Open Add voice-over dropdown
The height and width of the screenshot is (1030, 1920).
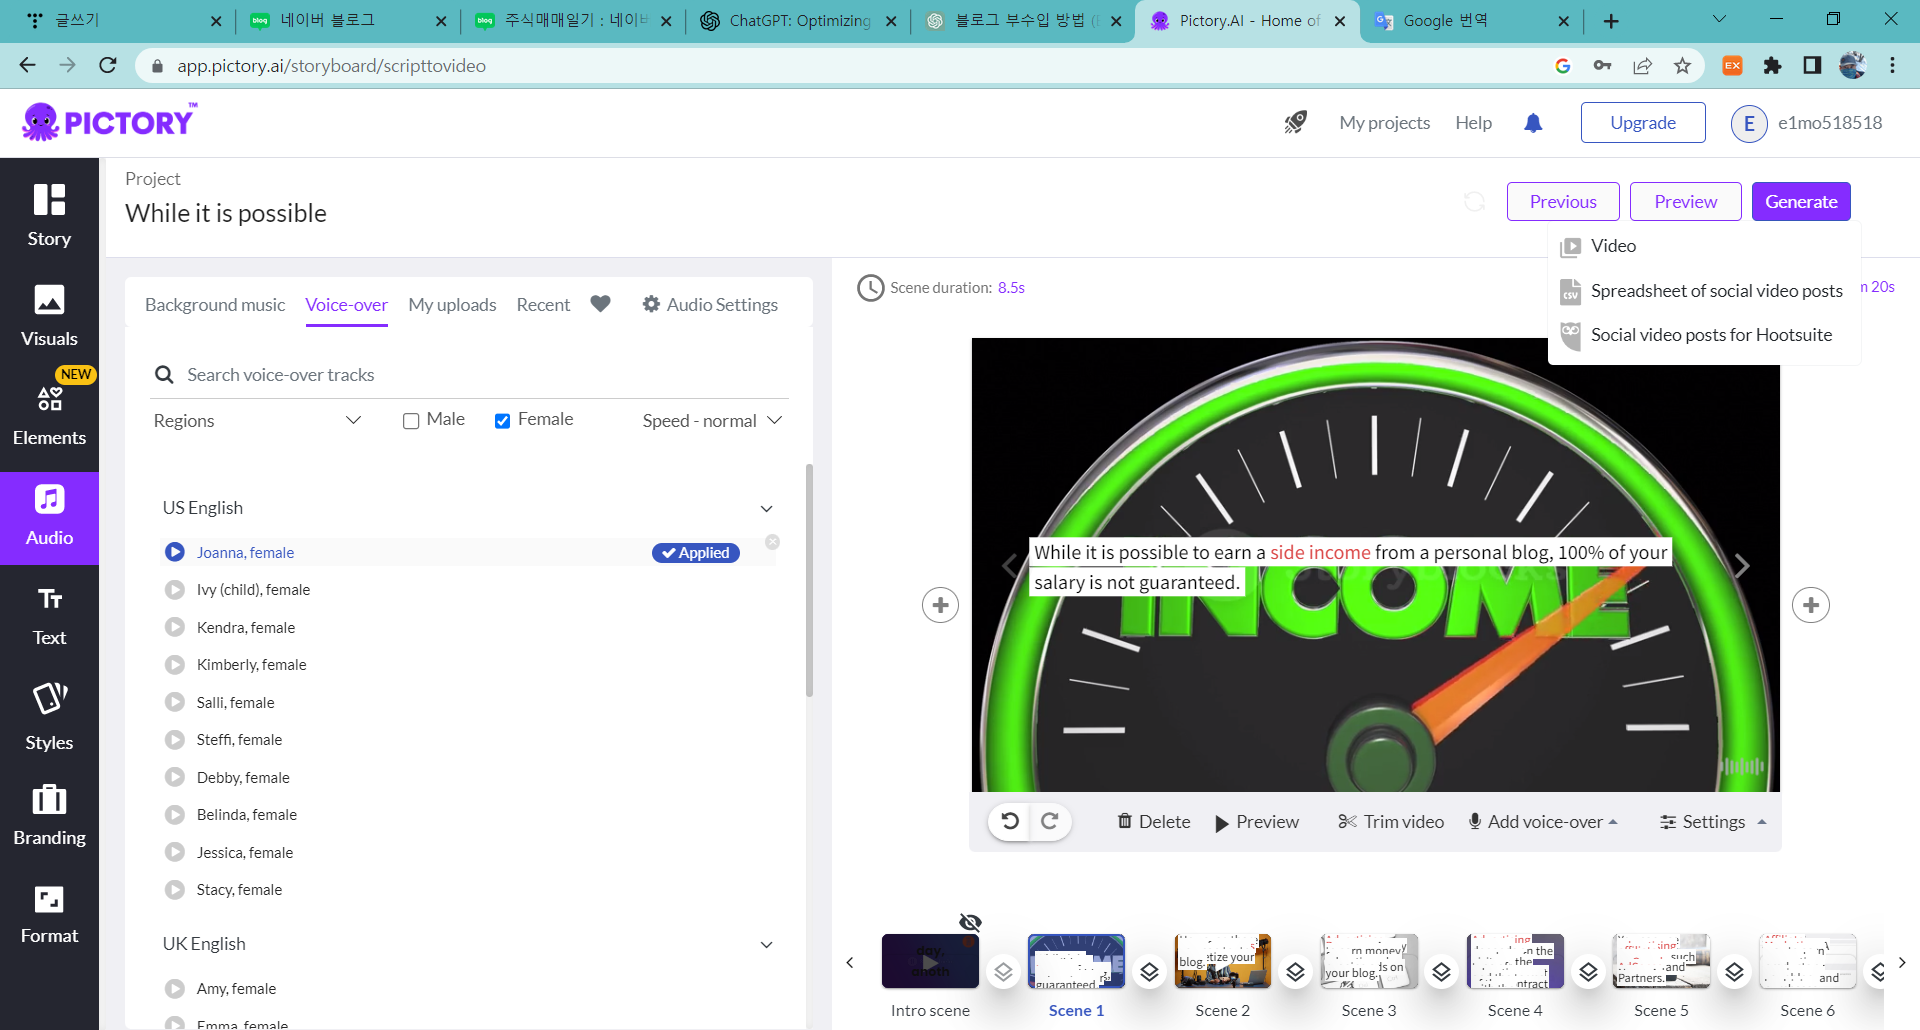click(1543, 821)
